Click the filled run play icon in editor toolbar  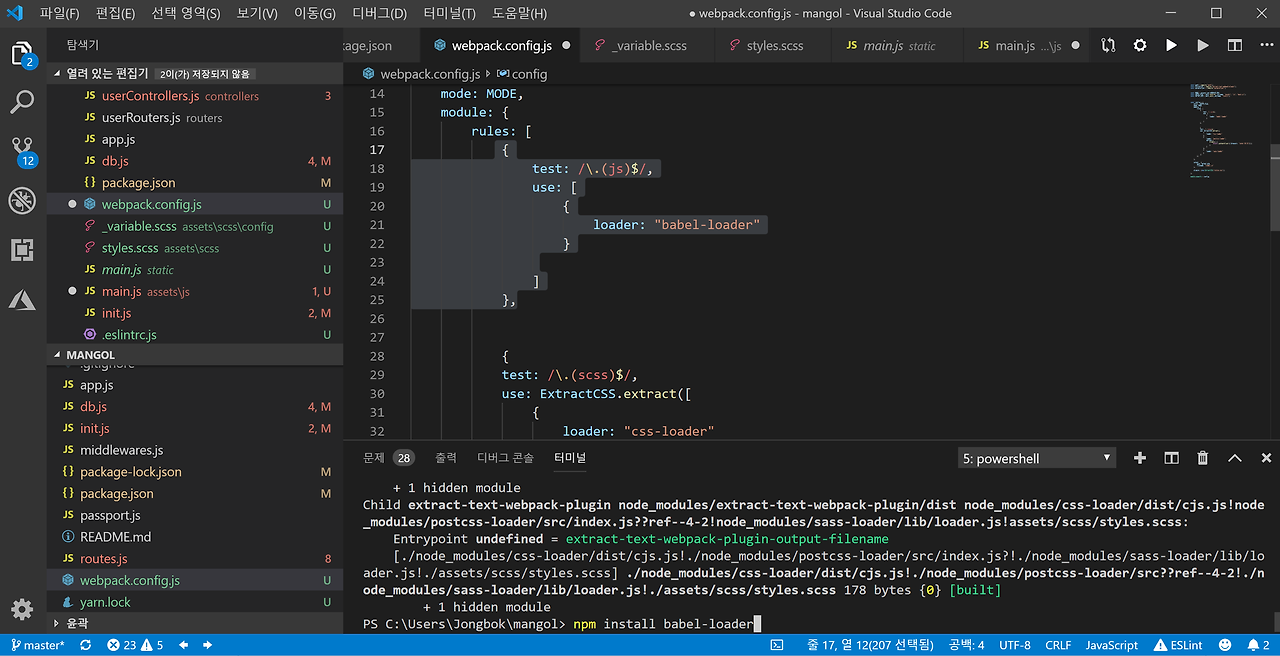[1171, 45]
